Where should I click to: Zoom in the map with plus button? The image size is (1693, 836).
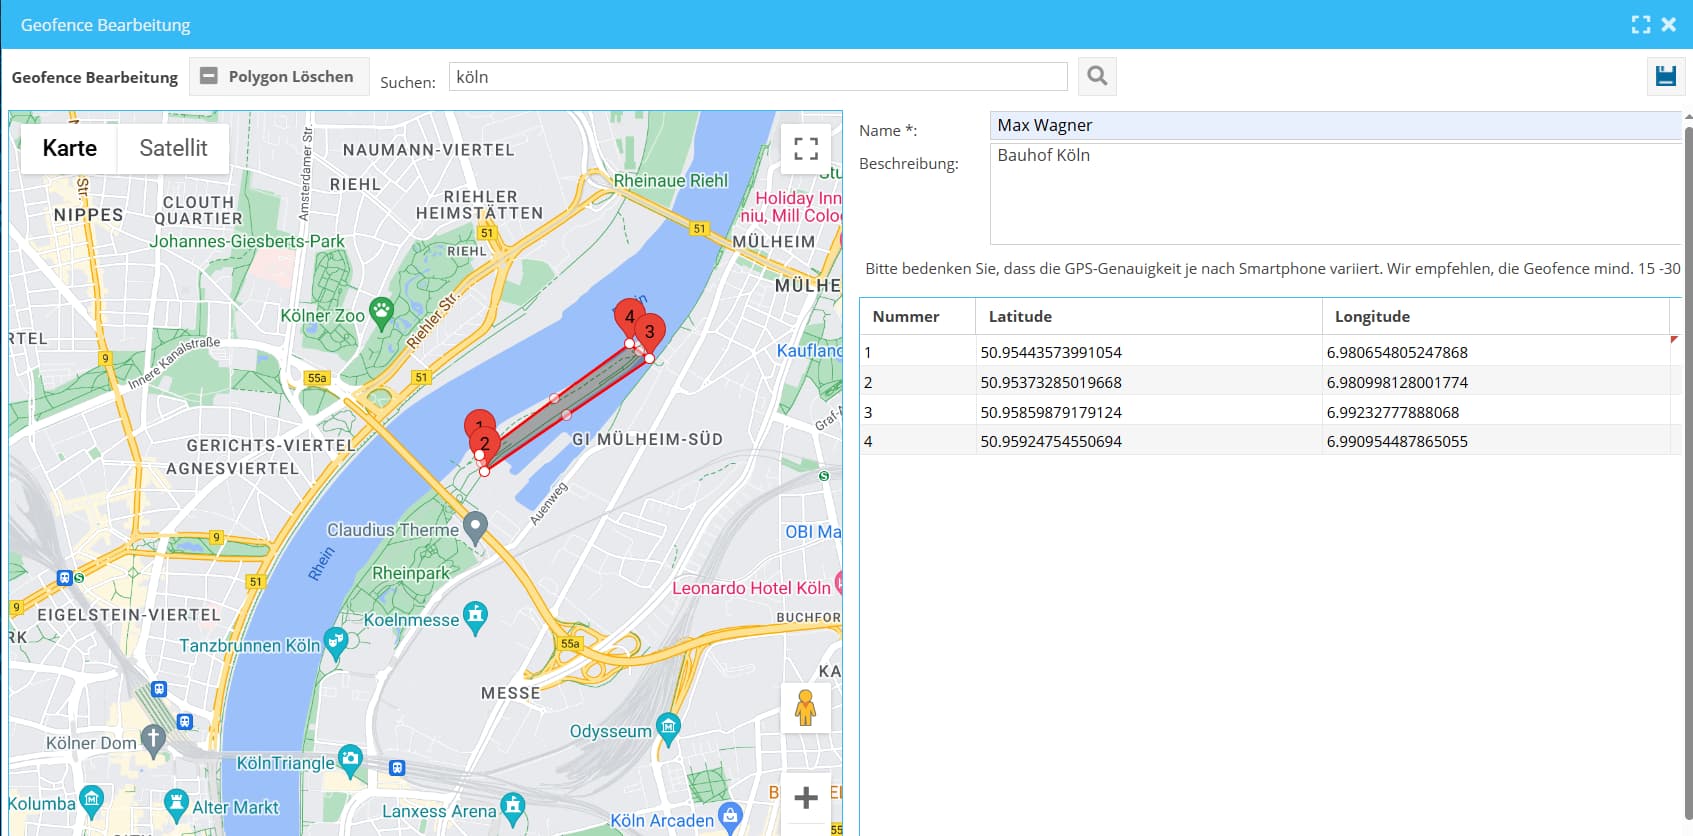click(x=806, y=798)
